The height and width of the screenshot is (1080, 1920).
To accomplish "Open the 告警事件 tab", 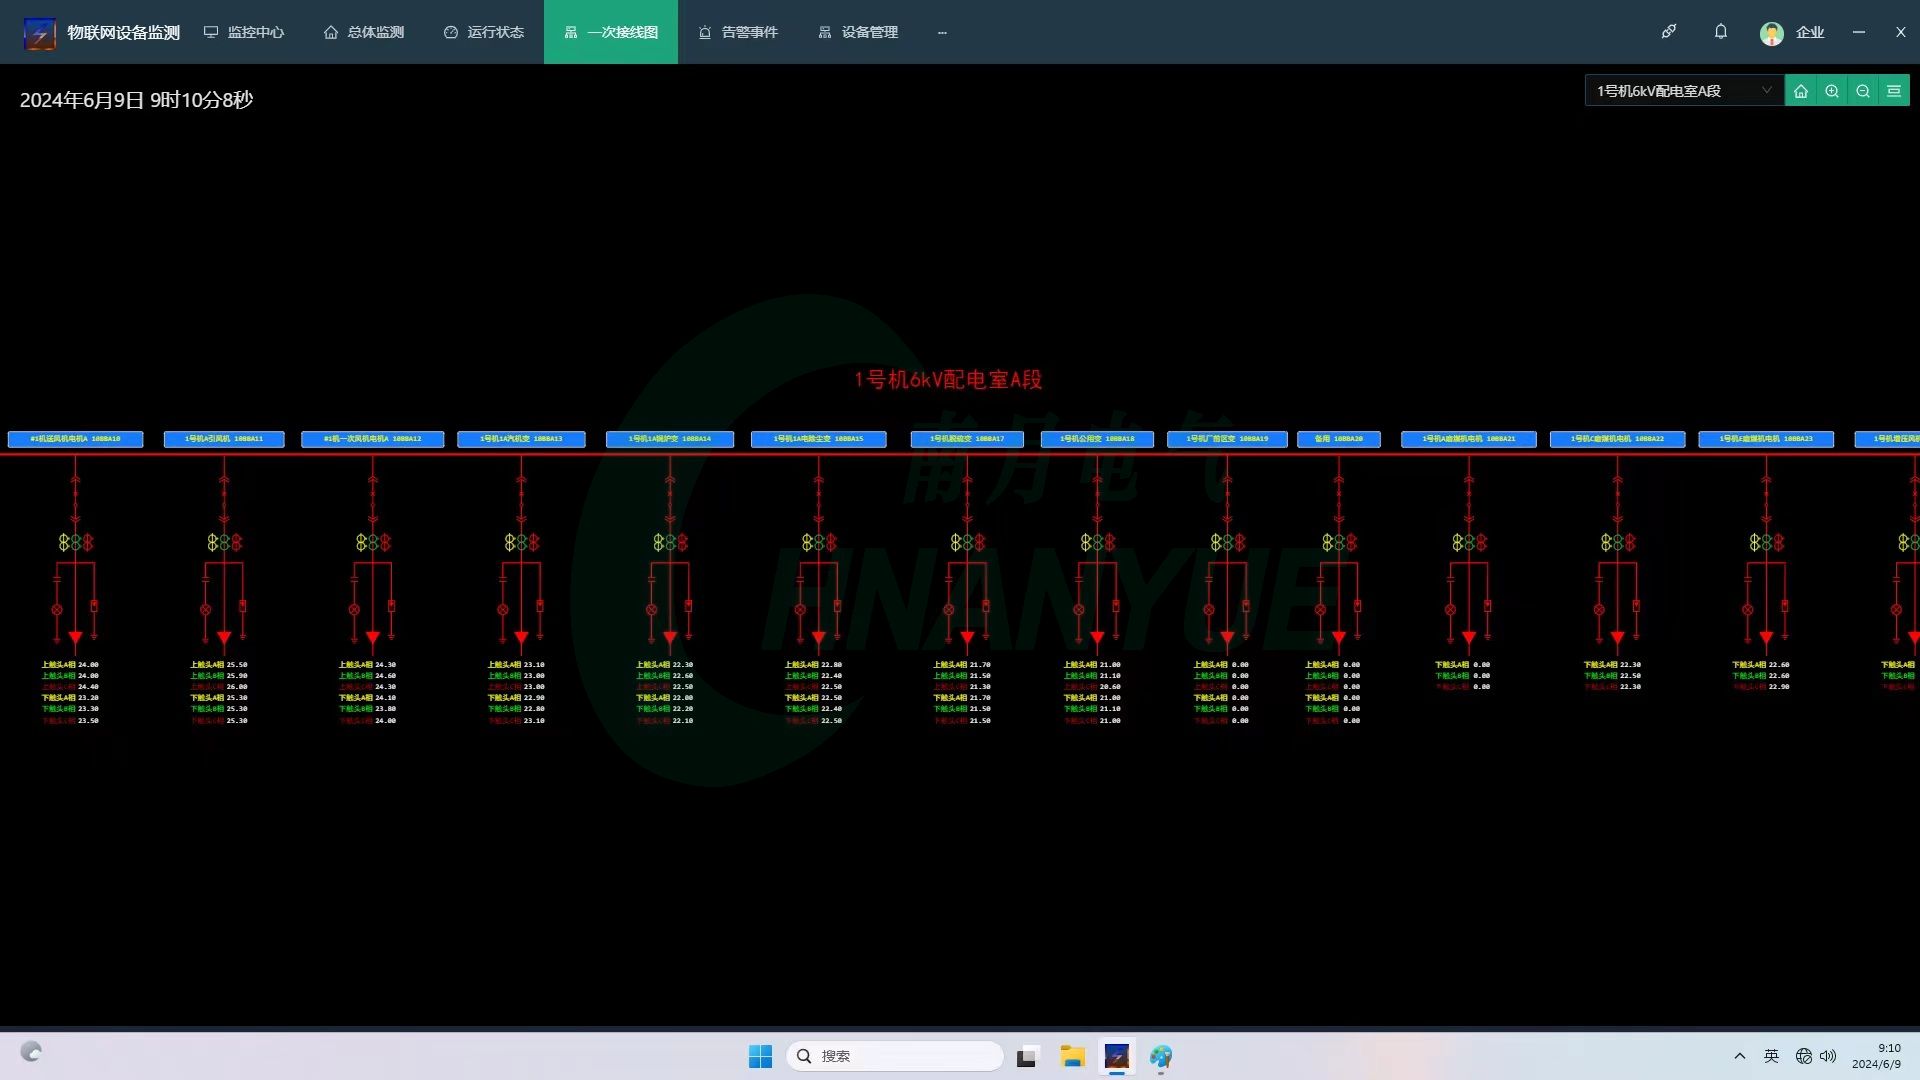I will [738, 32].
